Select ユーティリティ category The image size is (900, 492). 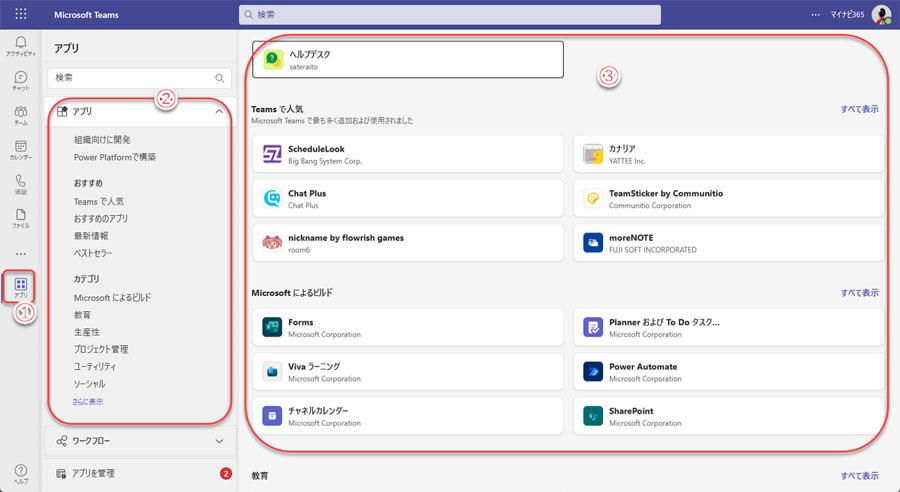pos(95,366)
